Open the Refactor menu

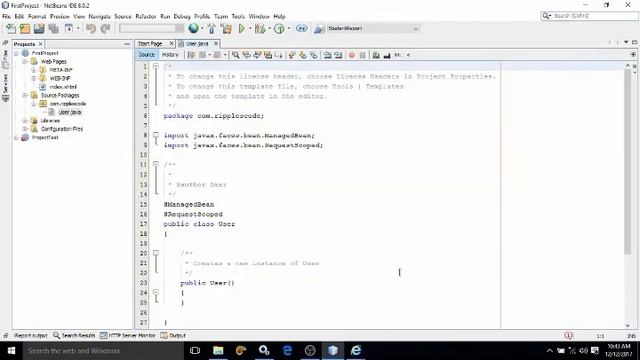pyautogui.click(x=146, y=16)
